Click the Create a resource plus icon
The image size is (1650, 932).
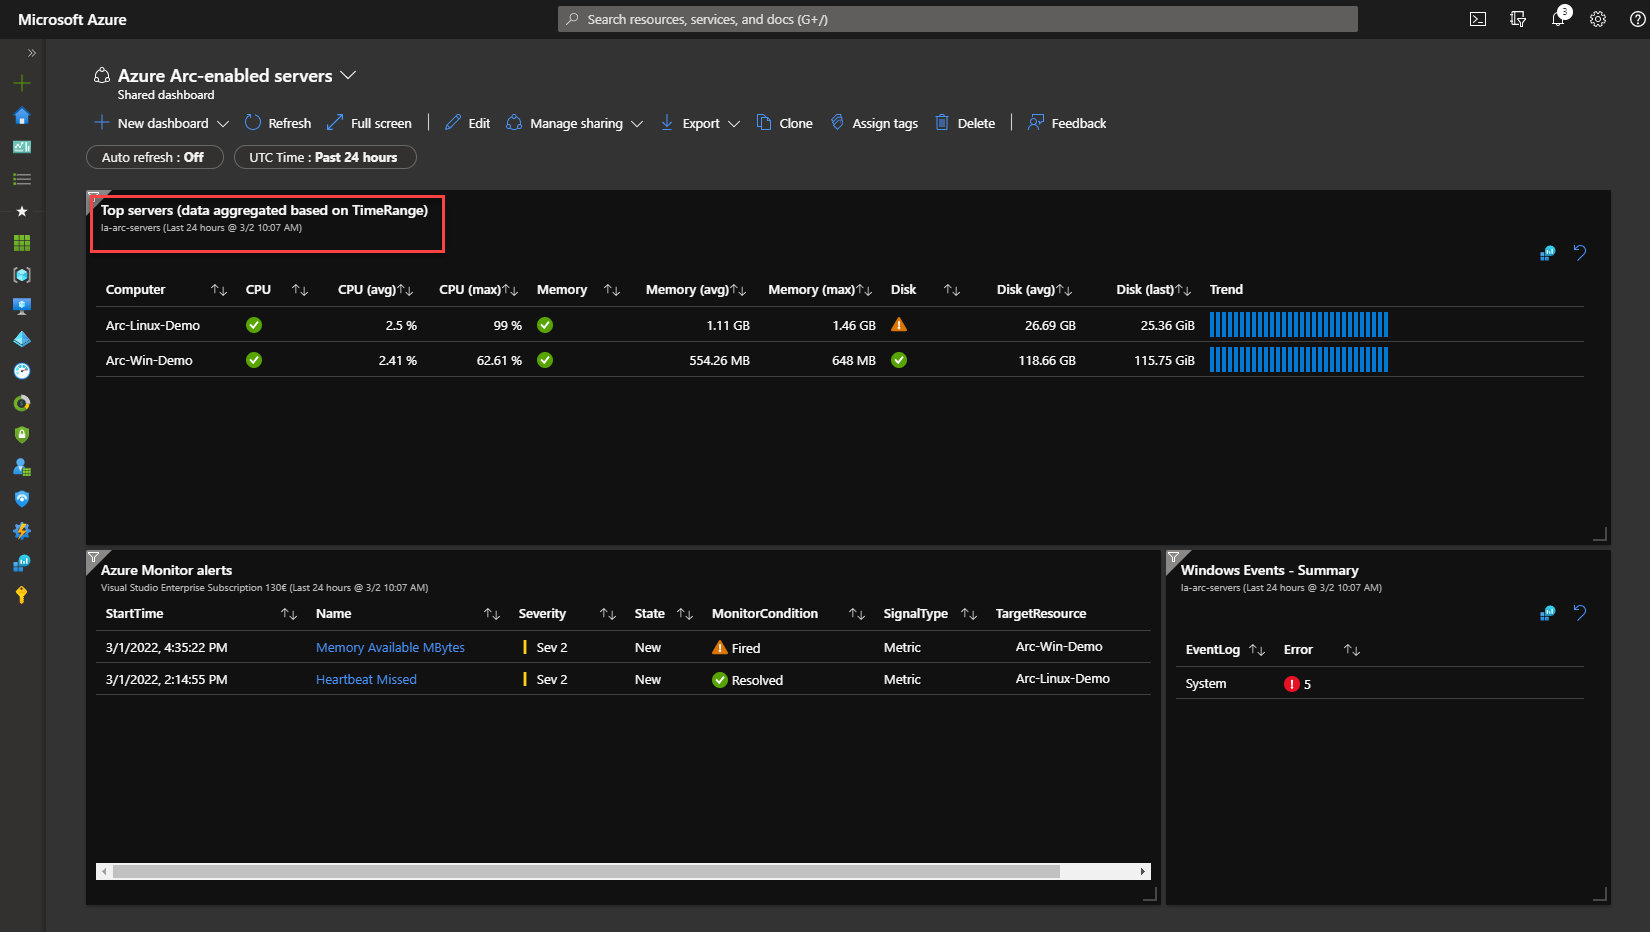click(22, 83)
